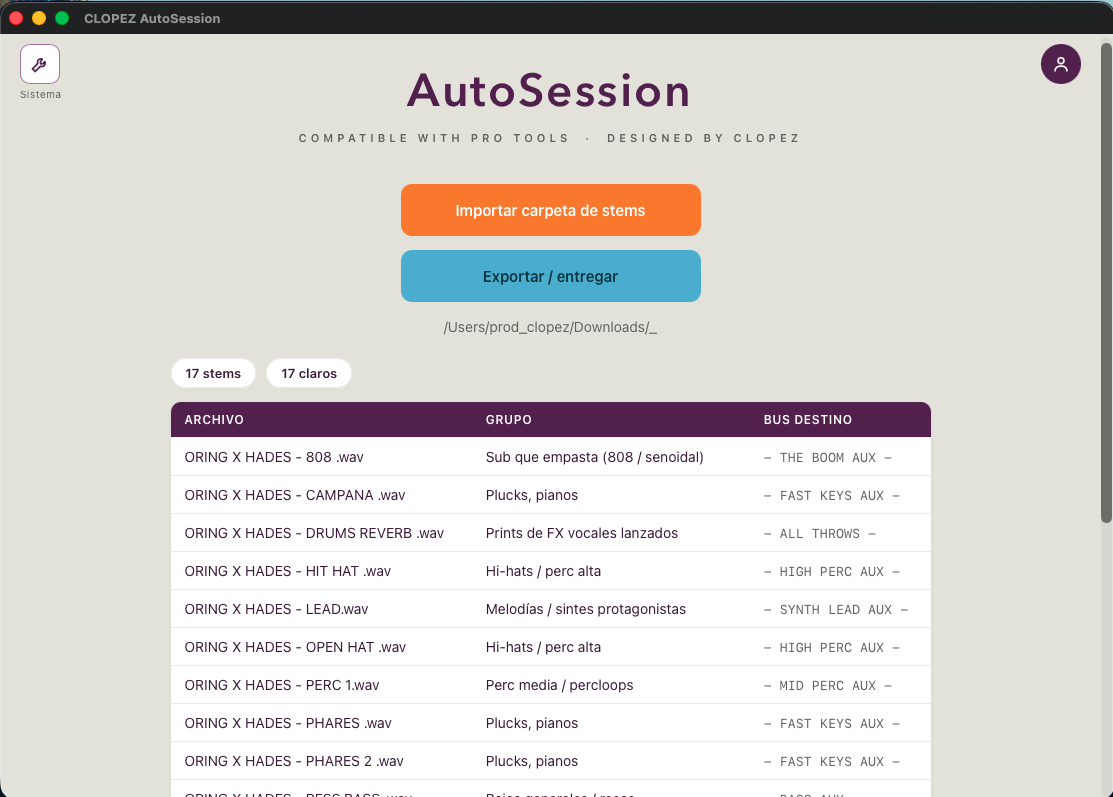Select row ORING X HADES - HIT HAT .wav
Image resolution: width=1113 pixels, height=797 pixels.
tap(551, 571)
